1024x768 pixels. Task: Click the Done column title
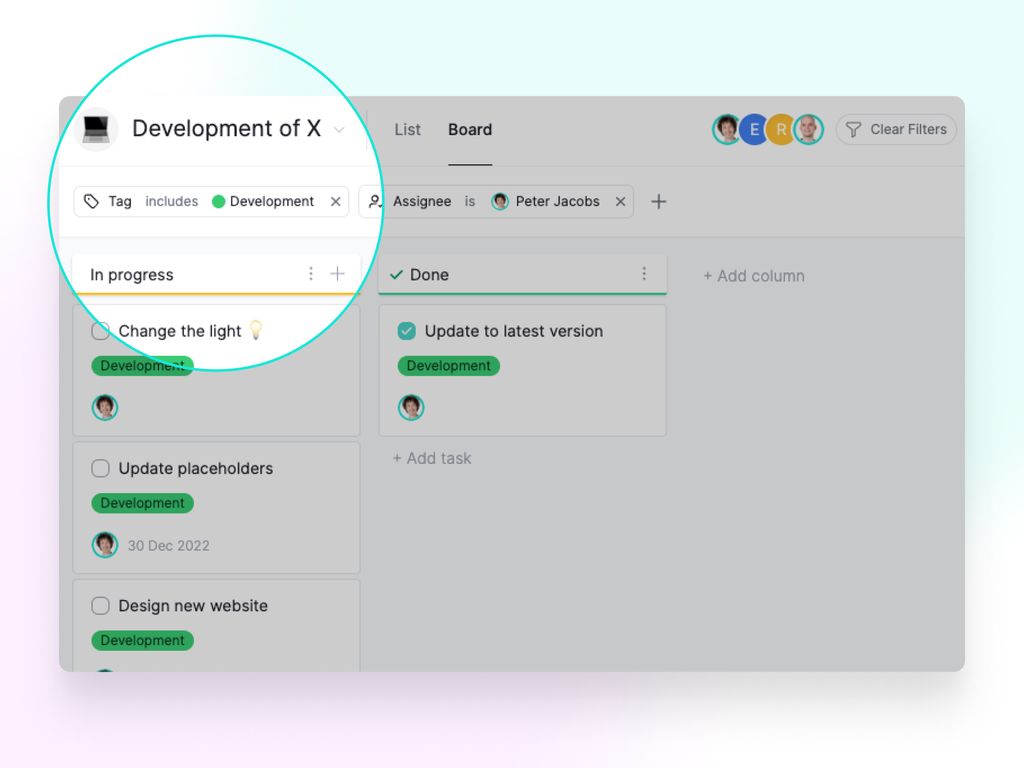tap(429, 275)
